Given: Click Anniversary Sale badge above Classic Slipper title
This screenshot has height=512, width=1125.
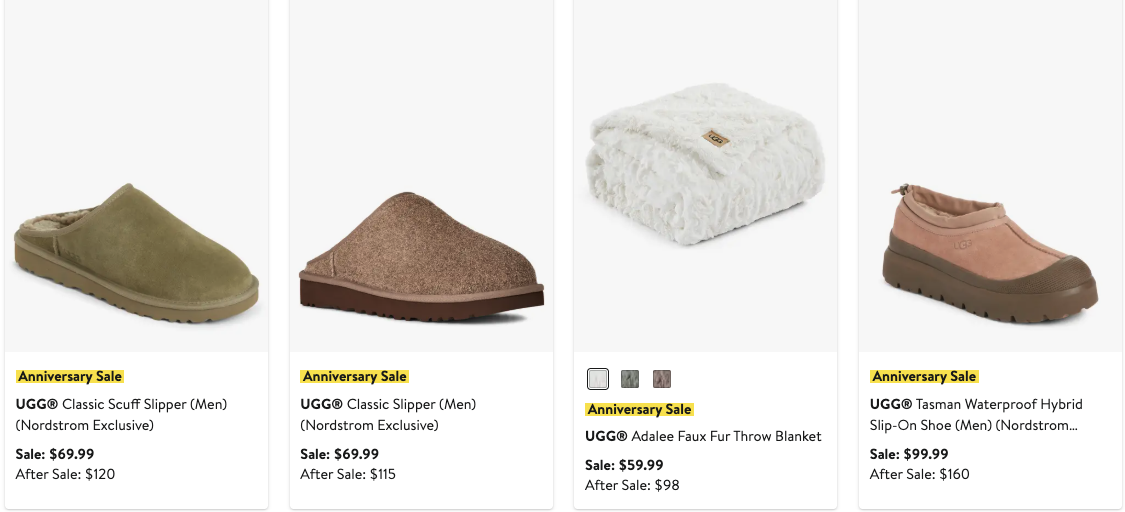Looking at the screenshot, I should pos(355,377).
